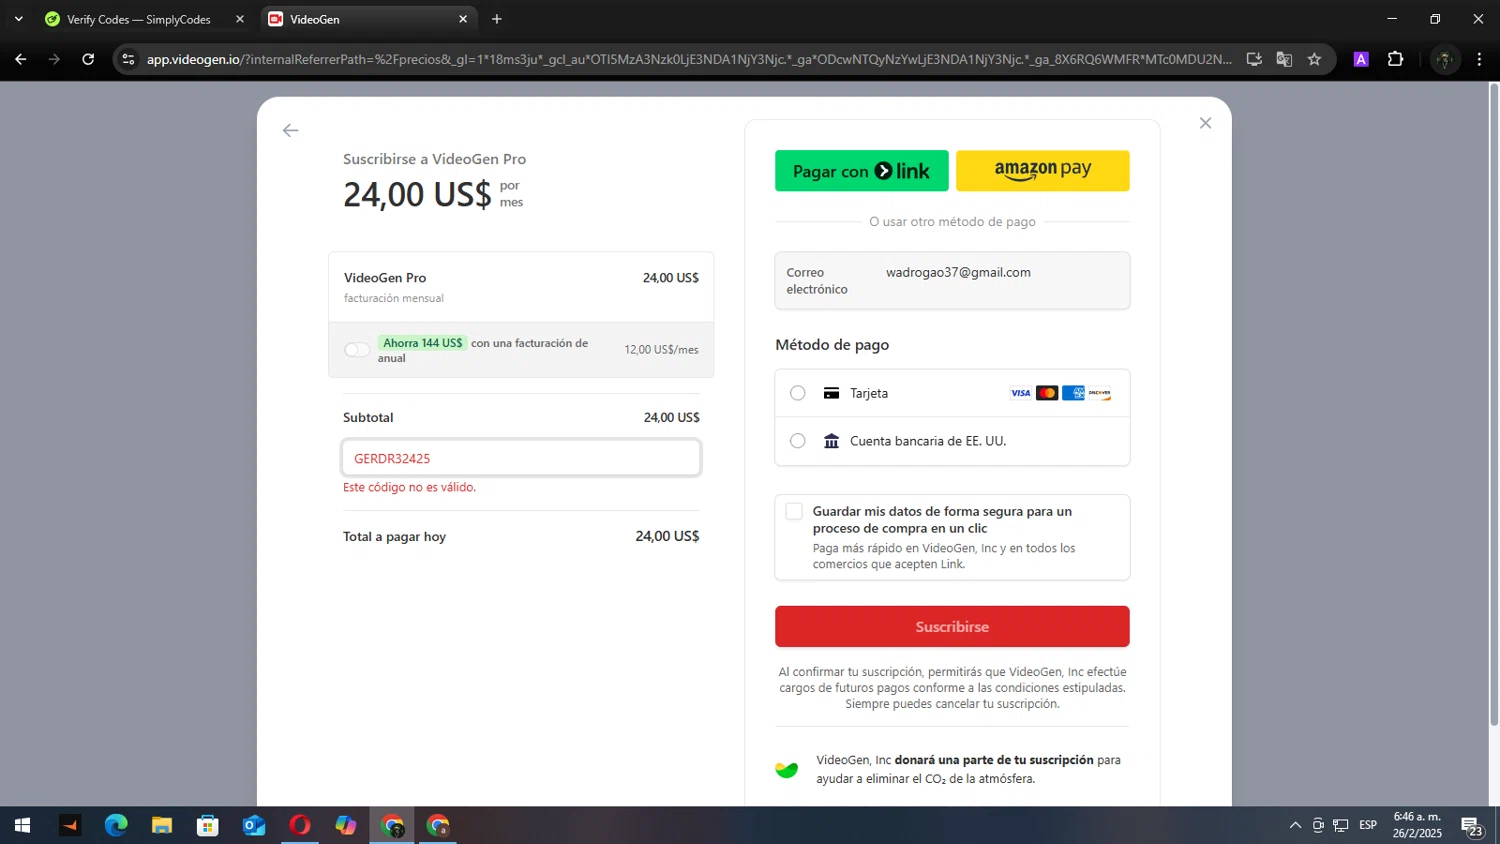Click the install app icon in address bar
The width and height of the screenshot is (1500, 844).
[1254, 59]
